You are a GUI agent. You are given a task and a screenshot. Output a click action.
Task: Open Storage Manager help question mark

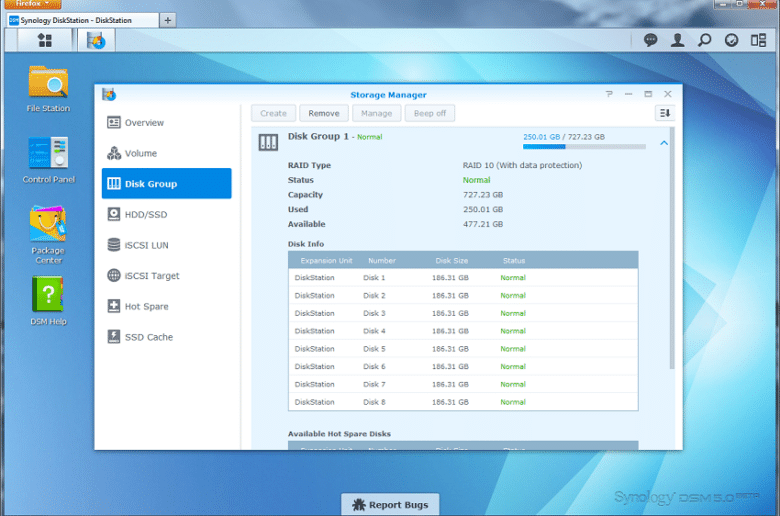609,94
